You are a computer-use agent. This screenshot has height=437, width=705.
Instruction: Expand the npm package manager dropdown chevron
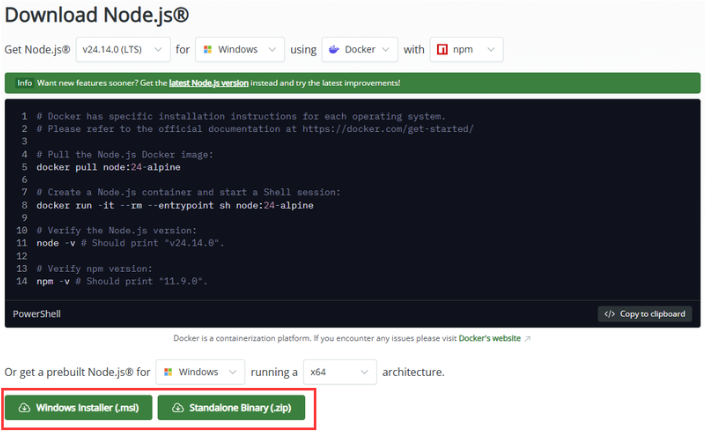coord(490,50)
